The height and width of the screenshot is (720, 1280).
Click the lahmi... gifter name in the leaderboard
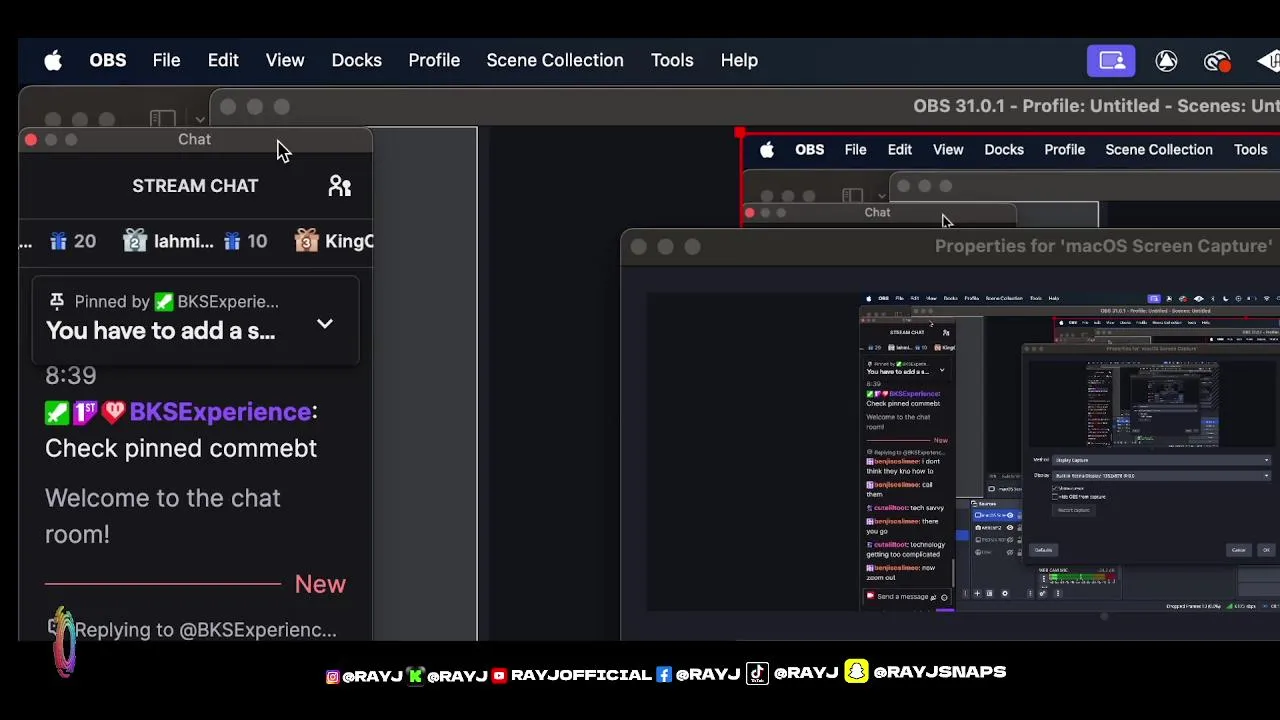click(x=184, y=241)
